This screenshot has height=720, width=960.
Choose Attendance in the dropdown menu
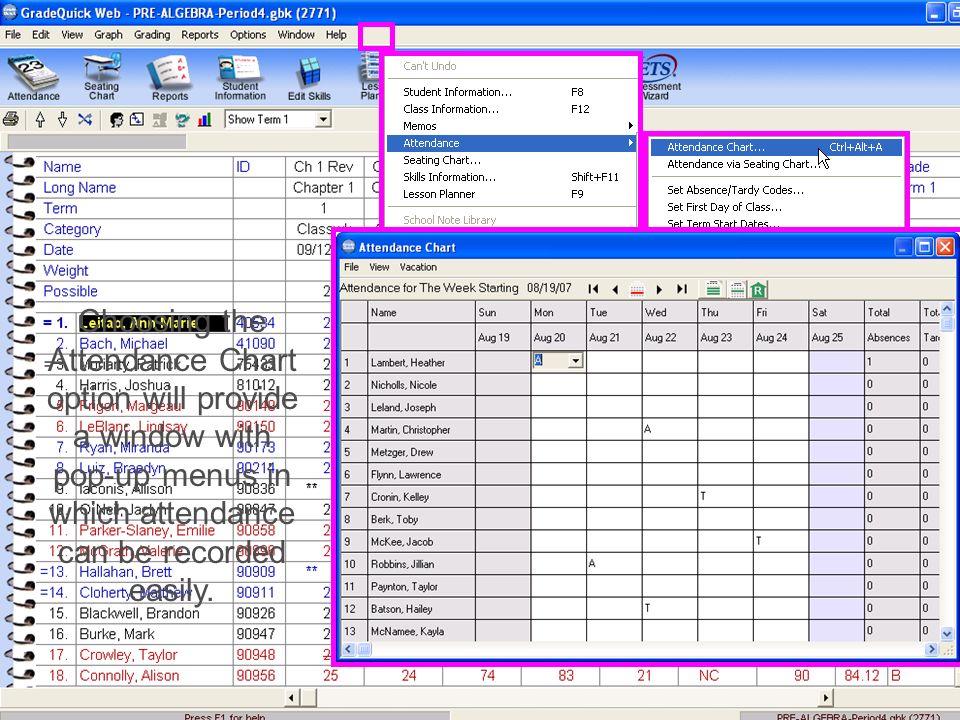point(512,143)
